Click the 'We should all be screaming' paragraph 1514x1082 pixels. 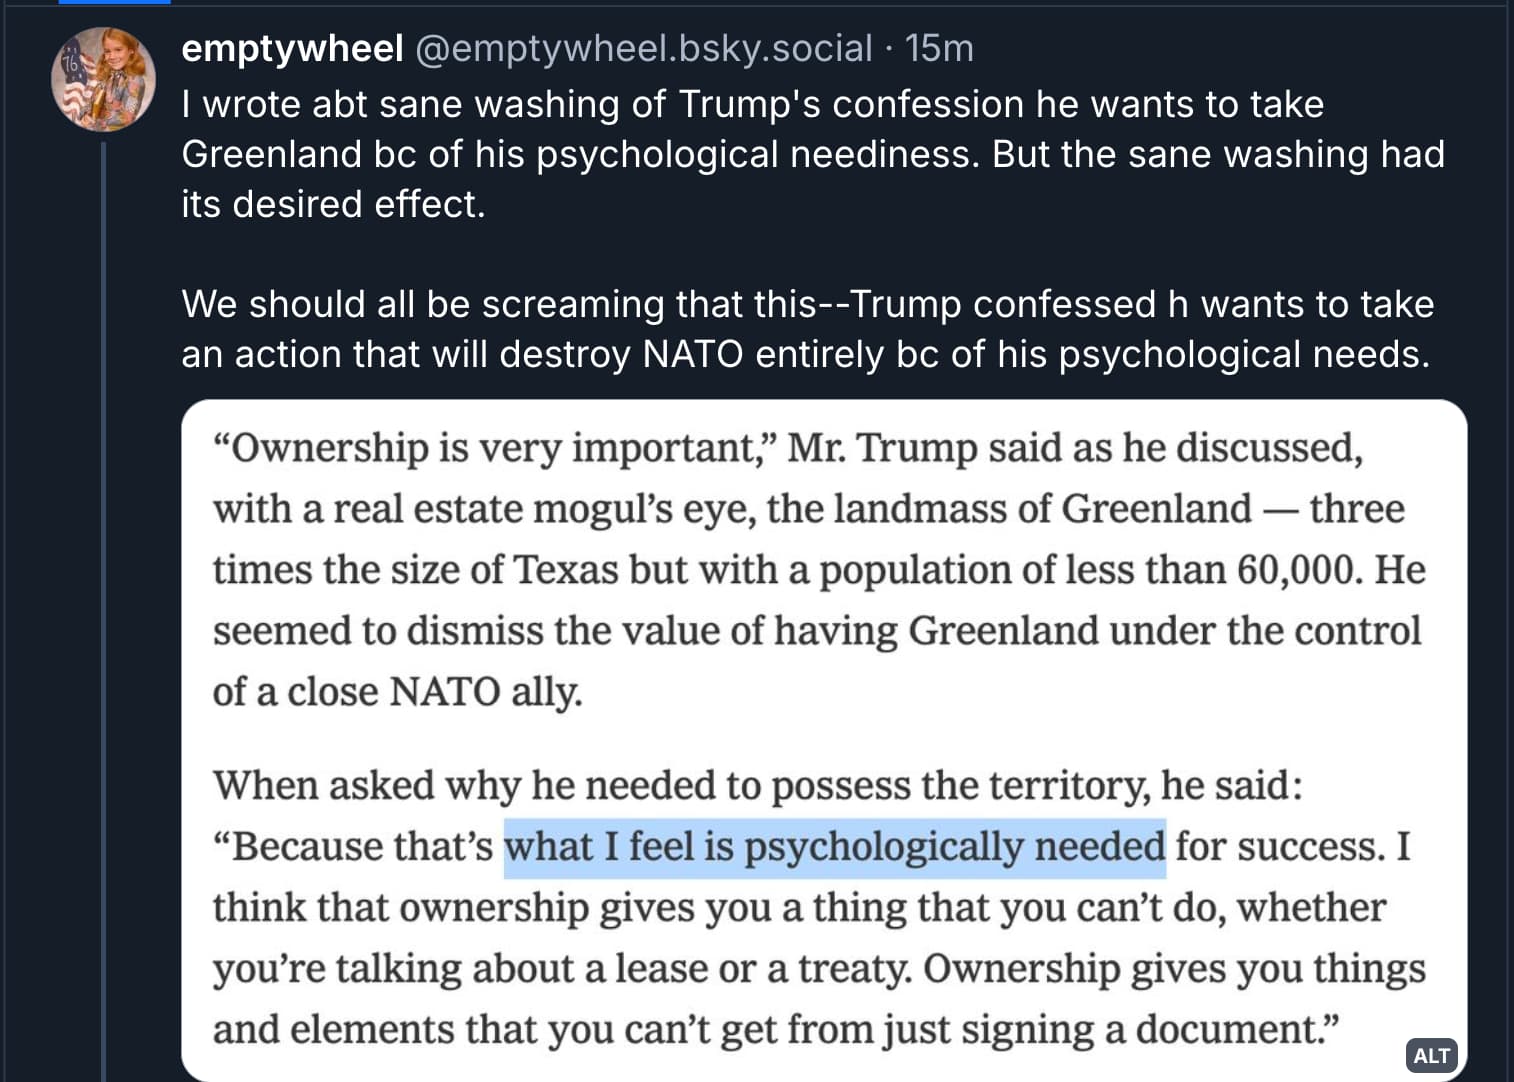806,329
